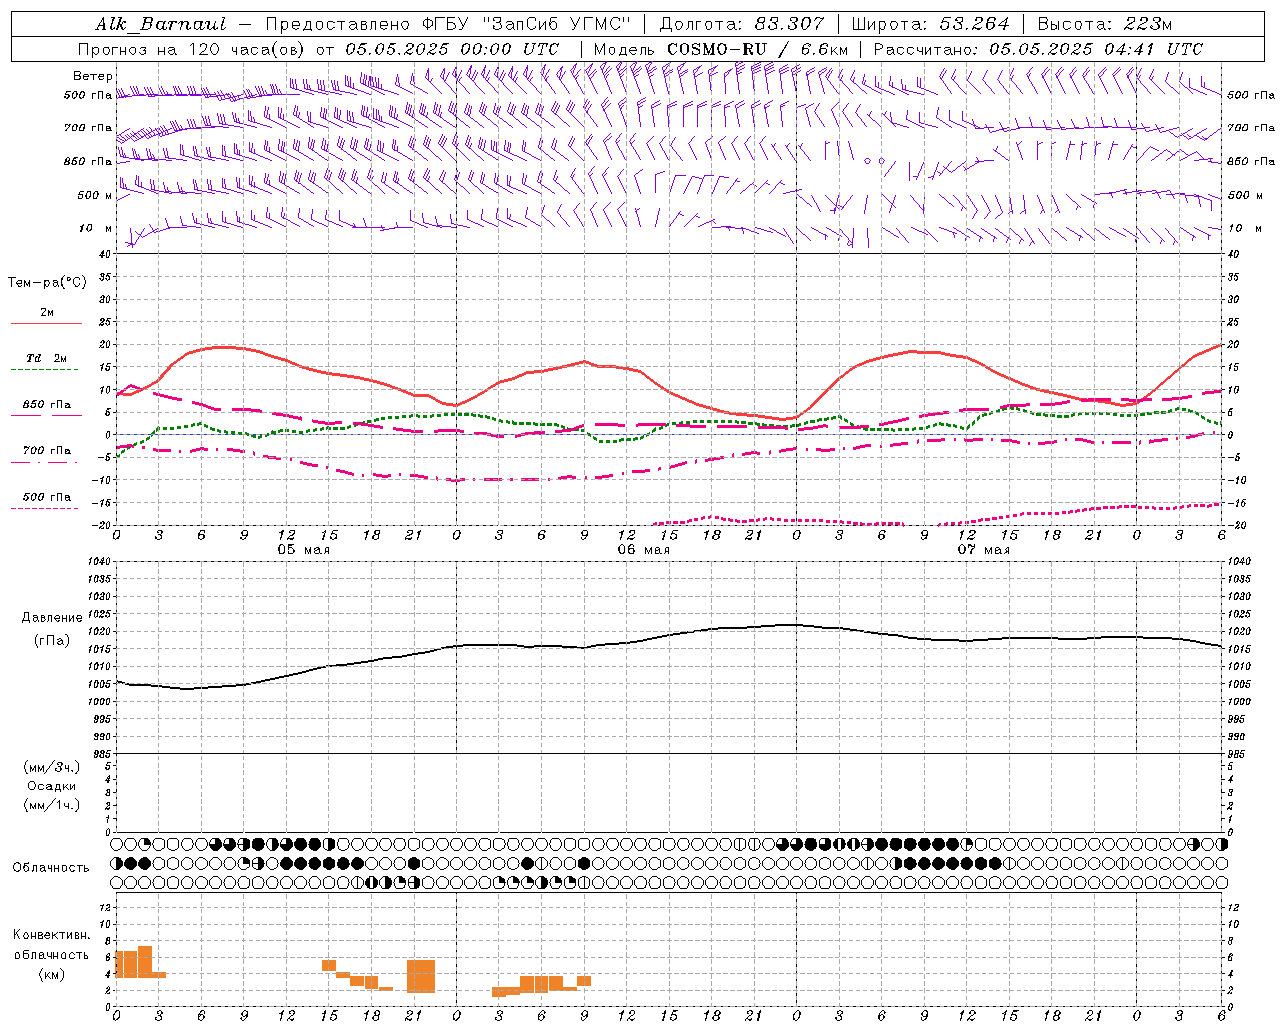Select the latitude value Широта: 53.264
The width and height of the screenshot is (1280, 1024).
930,24
